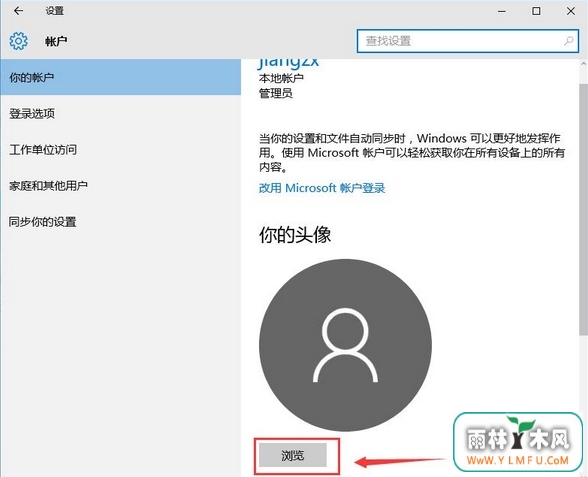Click the 帐户 page heading

point(56,41)
